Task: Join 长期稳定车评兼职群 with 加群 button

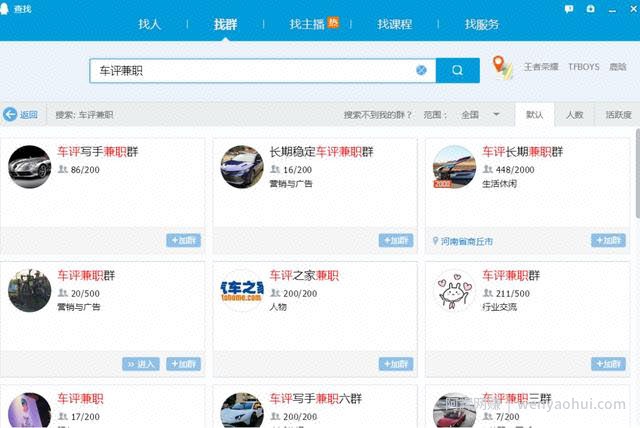Action: click(x=396, y=240)
